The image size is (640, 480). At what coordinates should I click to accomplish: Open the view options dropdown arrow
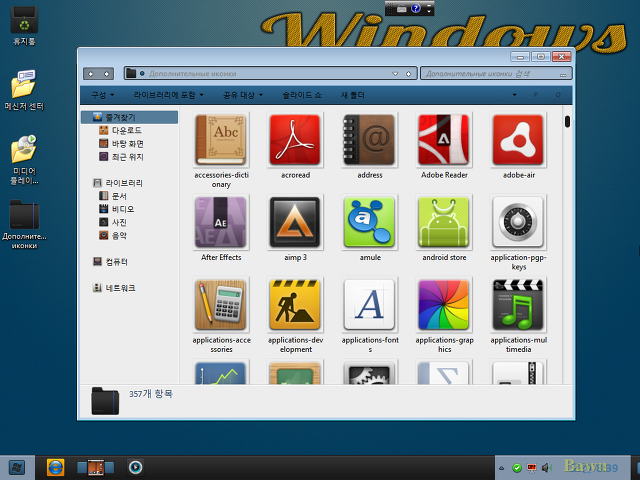514,95
